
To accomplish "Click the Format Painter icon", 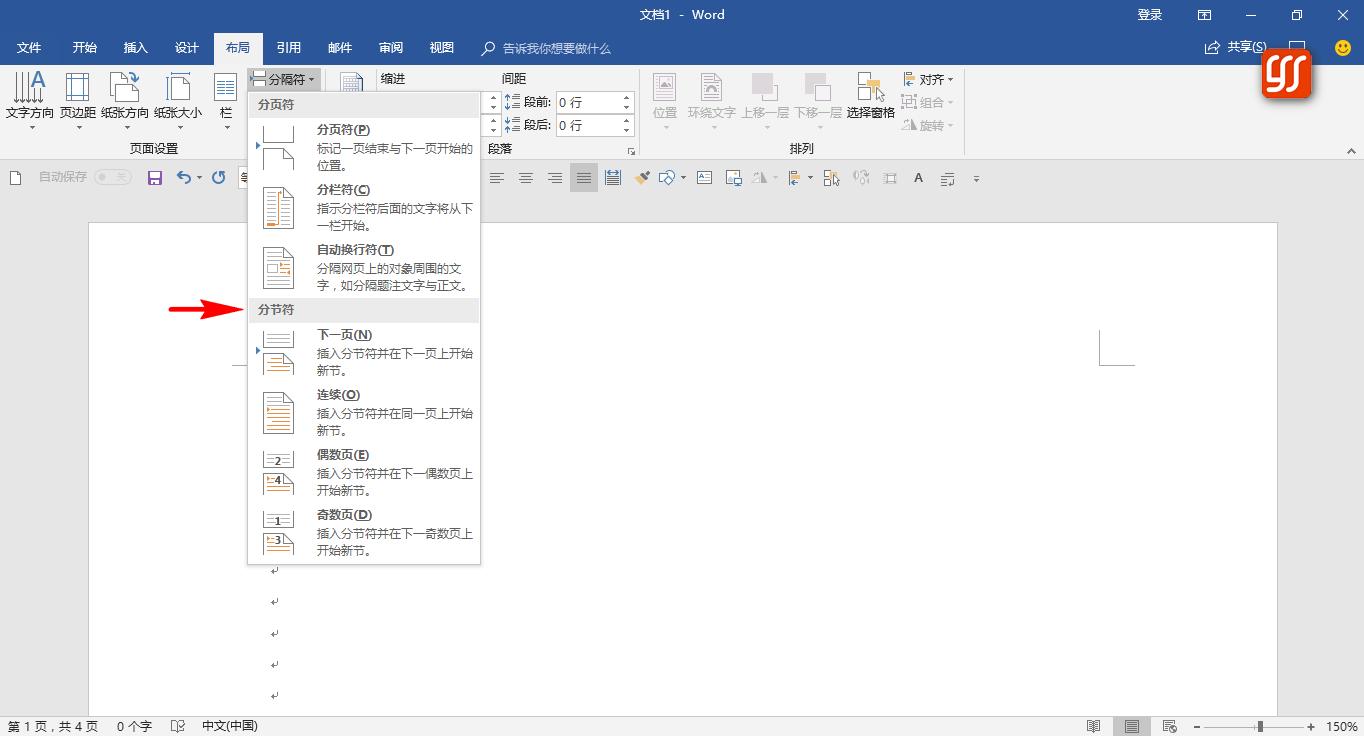I will (641, 177).
